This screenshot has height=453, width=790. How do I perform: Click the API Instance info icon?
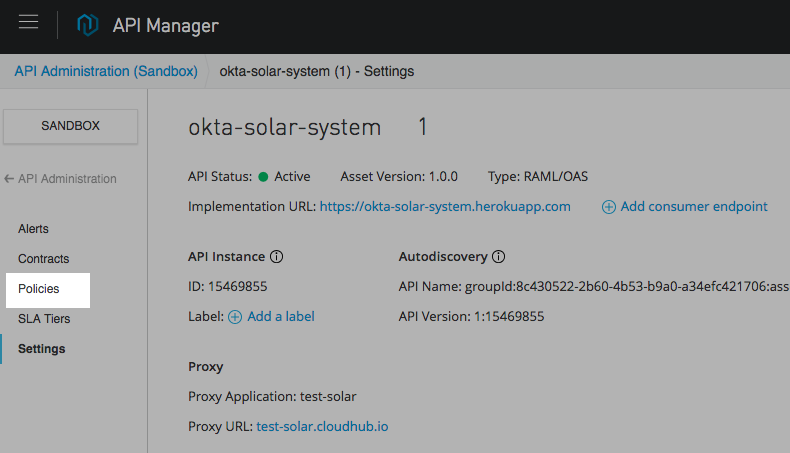277,257
